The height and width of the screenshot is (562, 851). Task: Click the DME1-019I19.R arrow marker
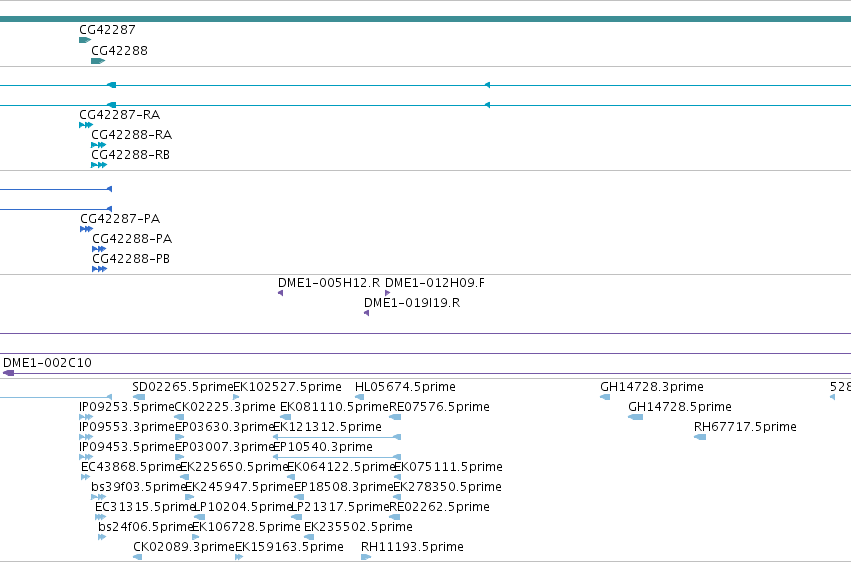click(366, 313)
